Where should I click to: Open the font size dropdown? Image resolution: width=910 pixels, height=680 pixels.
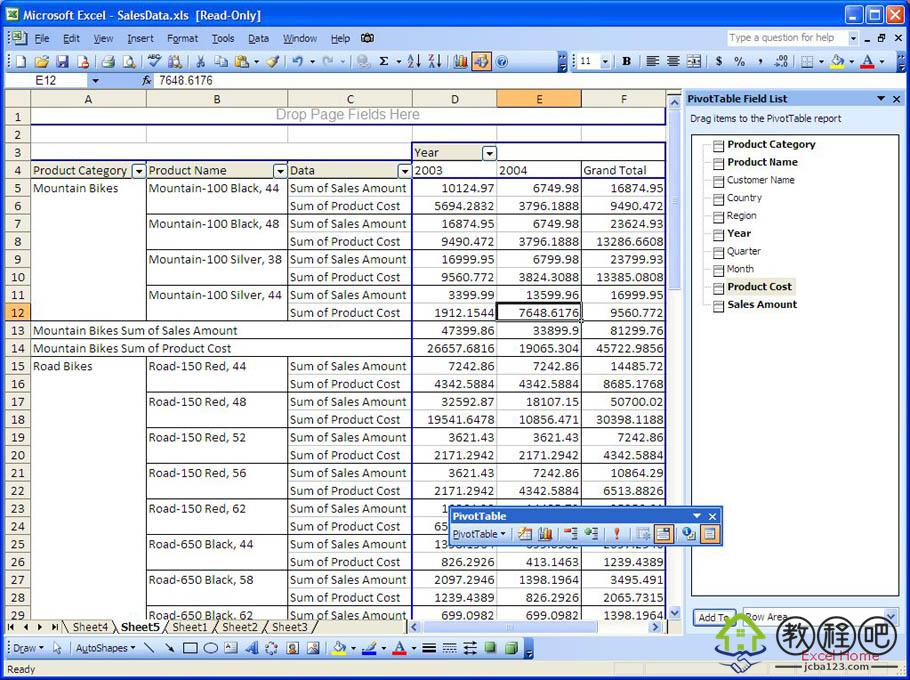[605, 61]
